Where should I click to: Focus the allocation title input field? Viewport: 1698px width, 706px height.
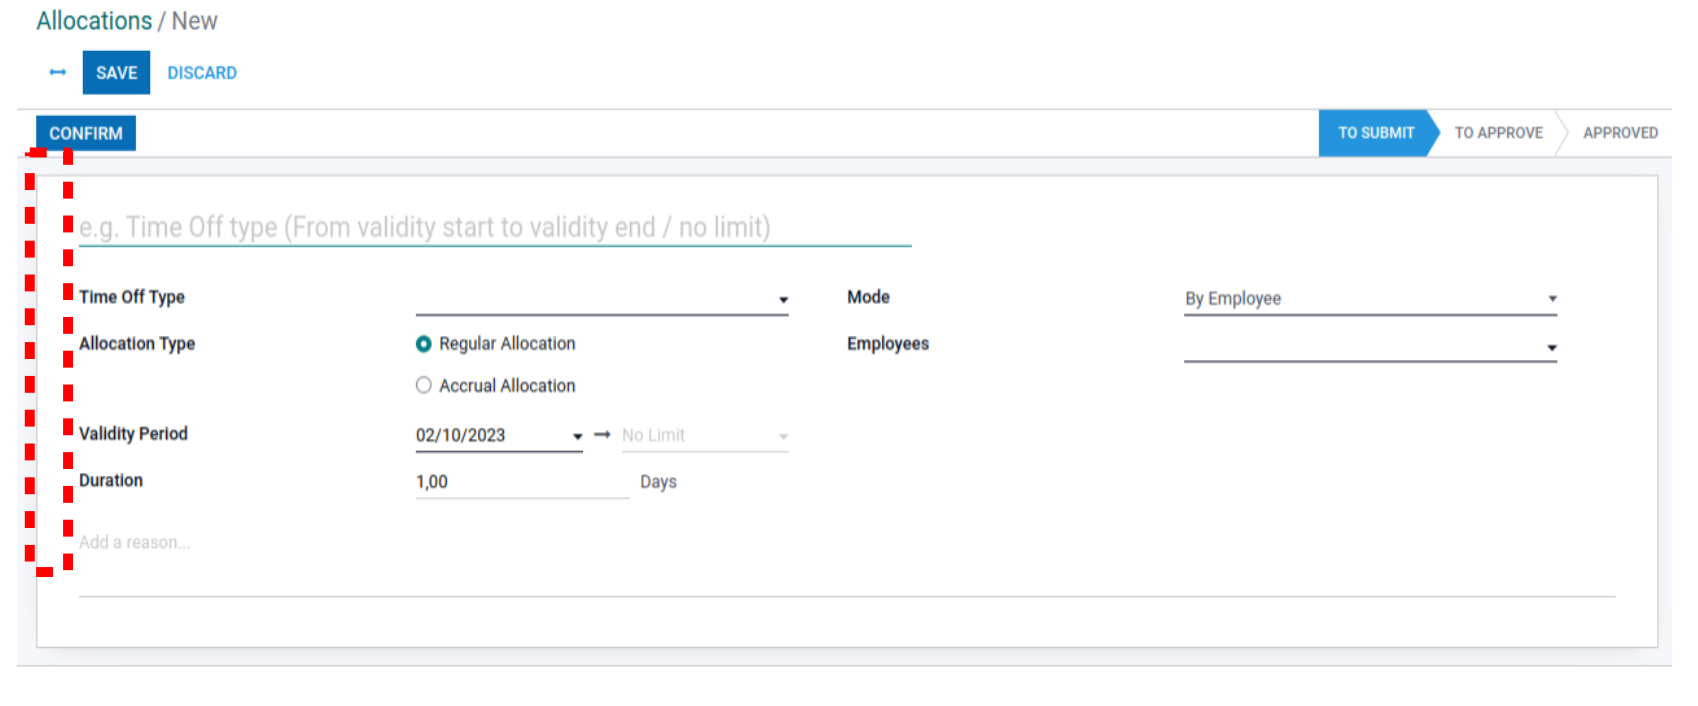[494, 228]
